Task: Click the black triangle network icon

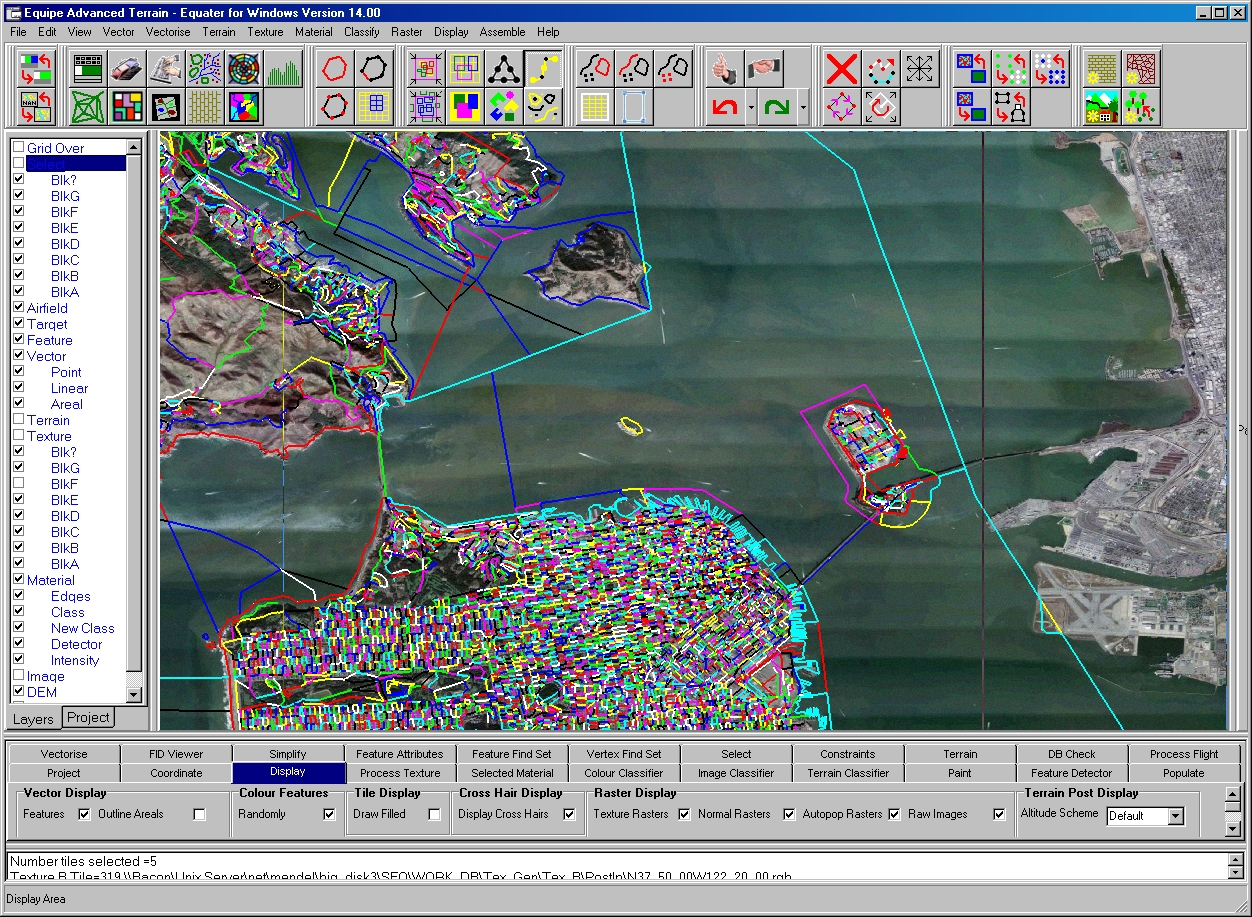Action: (503, 69)
